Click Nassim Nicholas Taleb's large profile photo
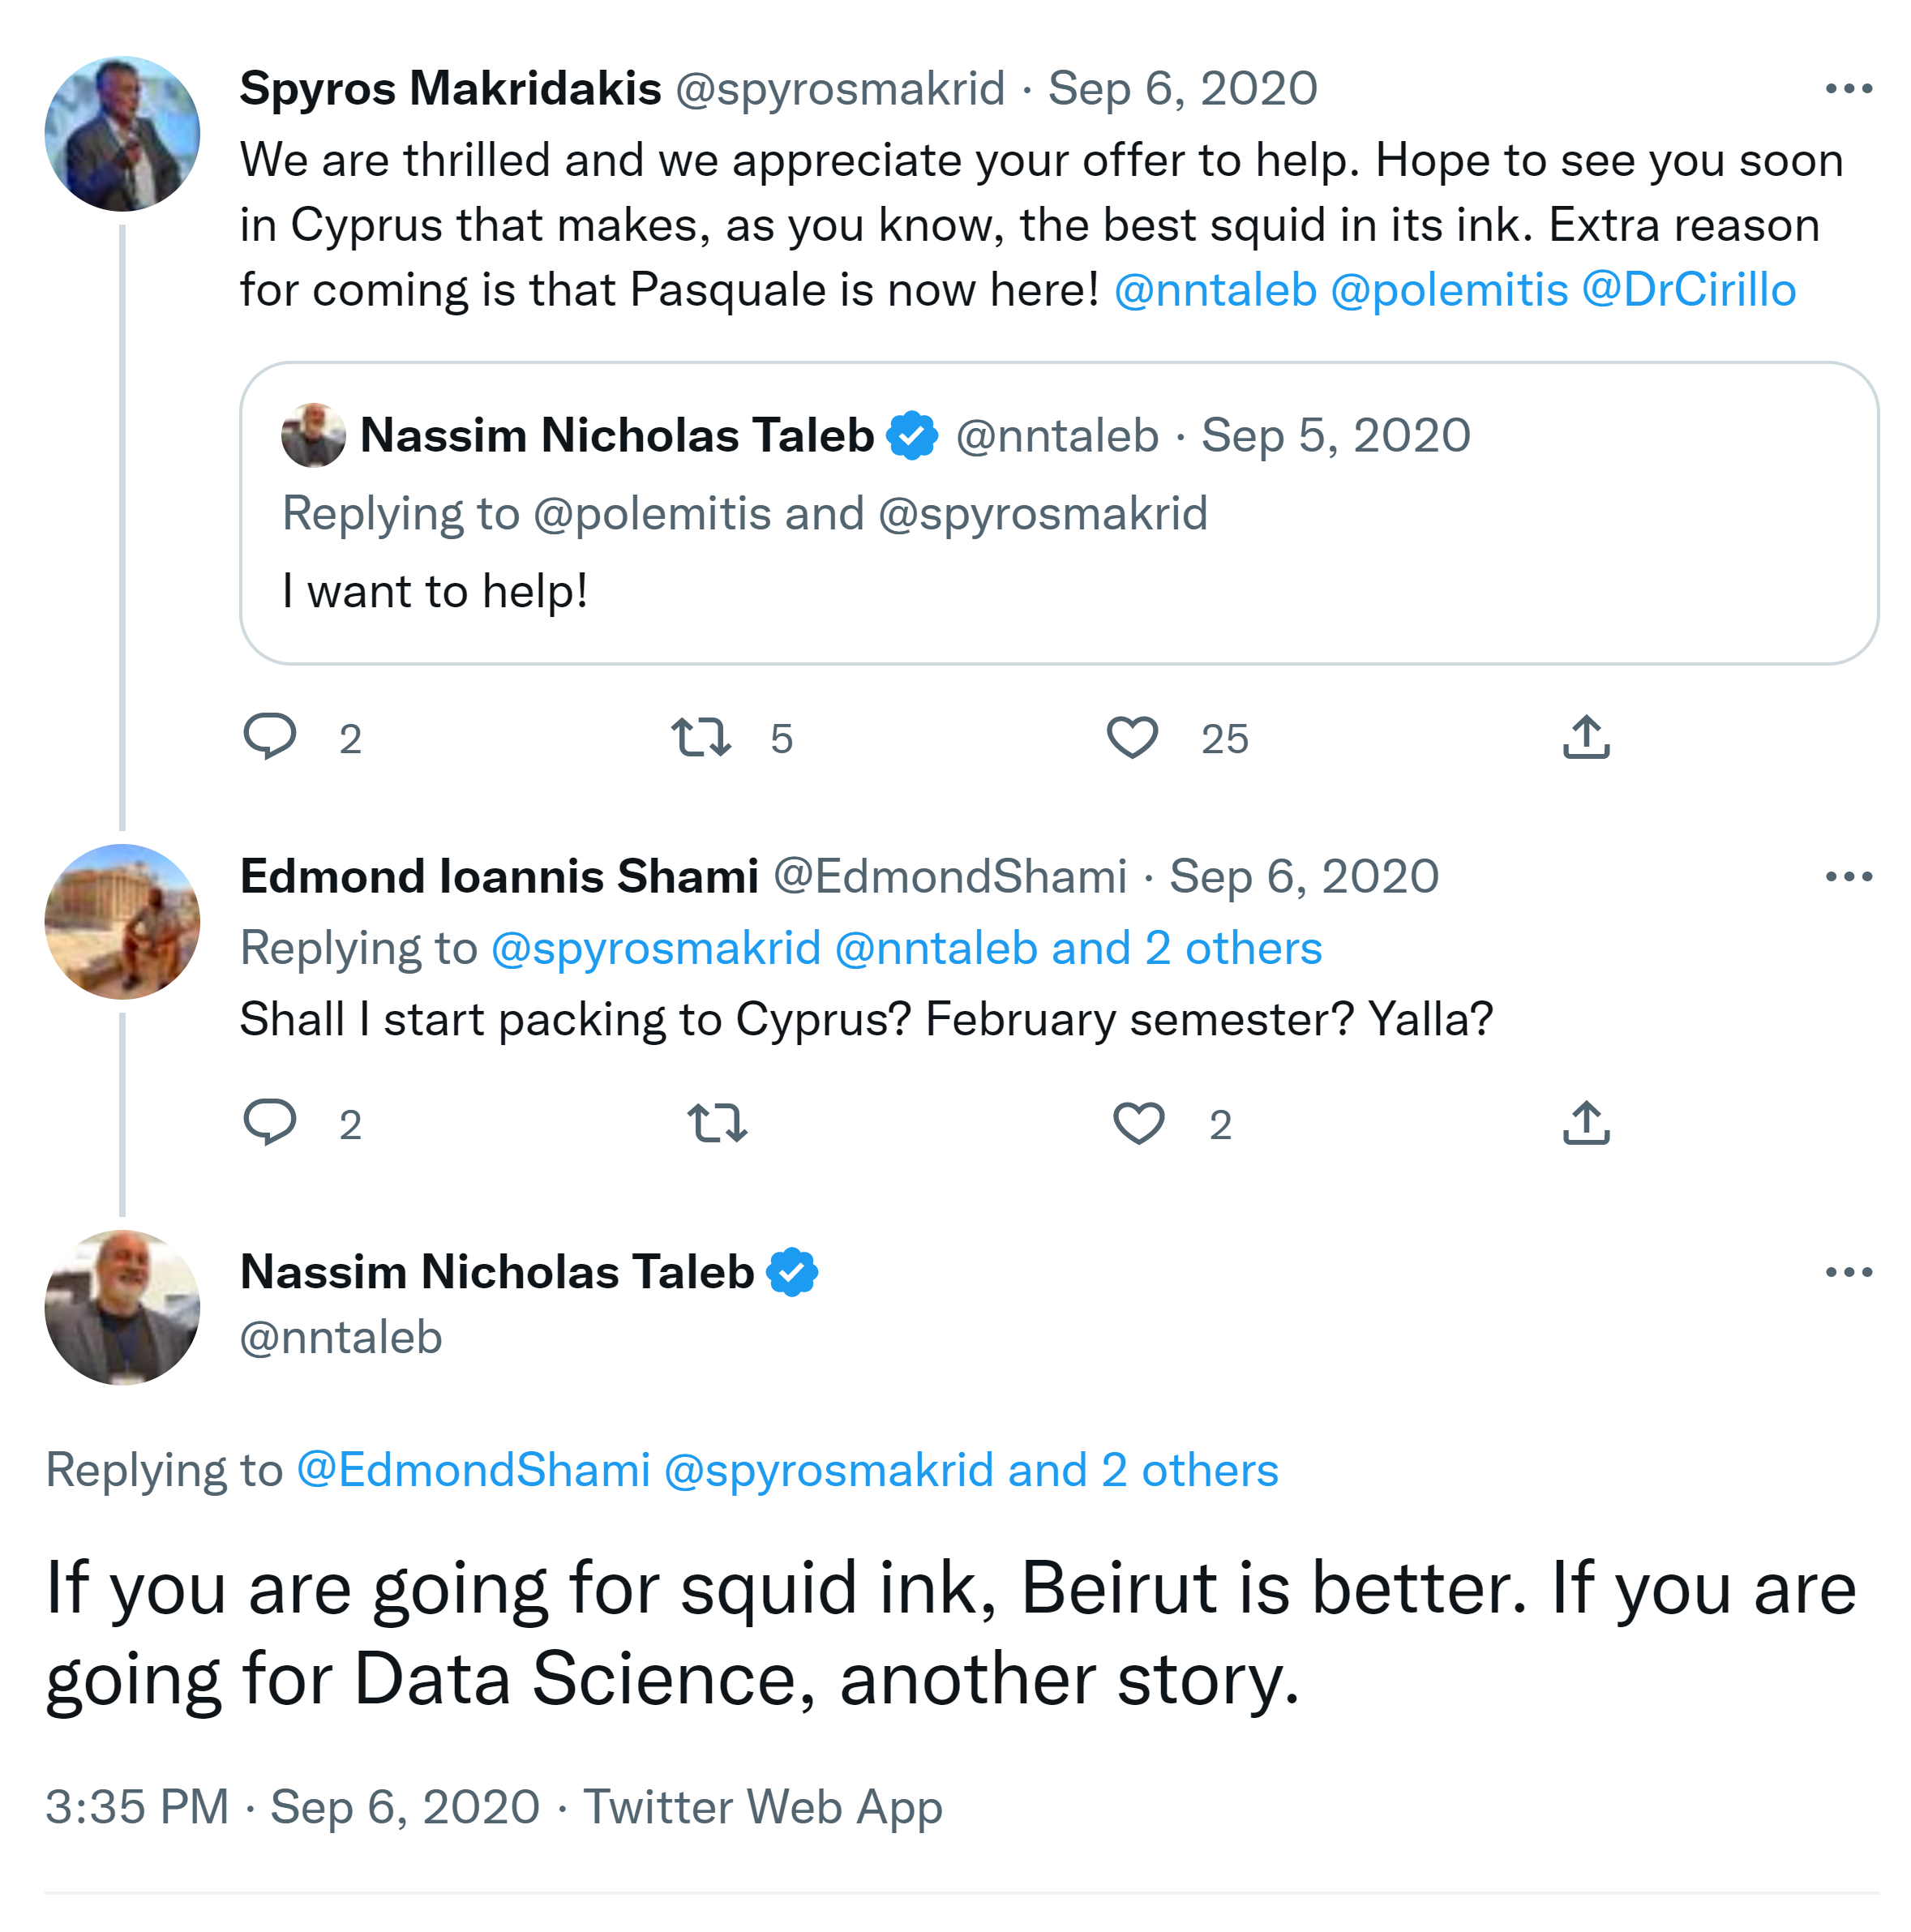This screenshot has height=1932, width=1911. point(122,1307)
